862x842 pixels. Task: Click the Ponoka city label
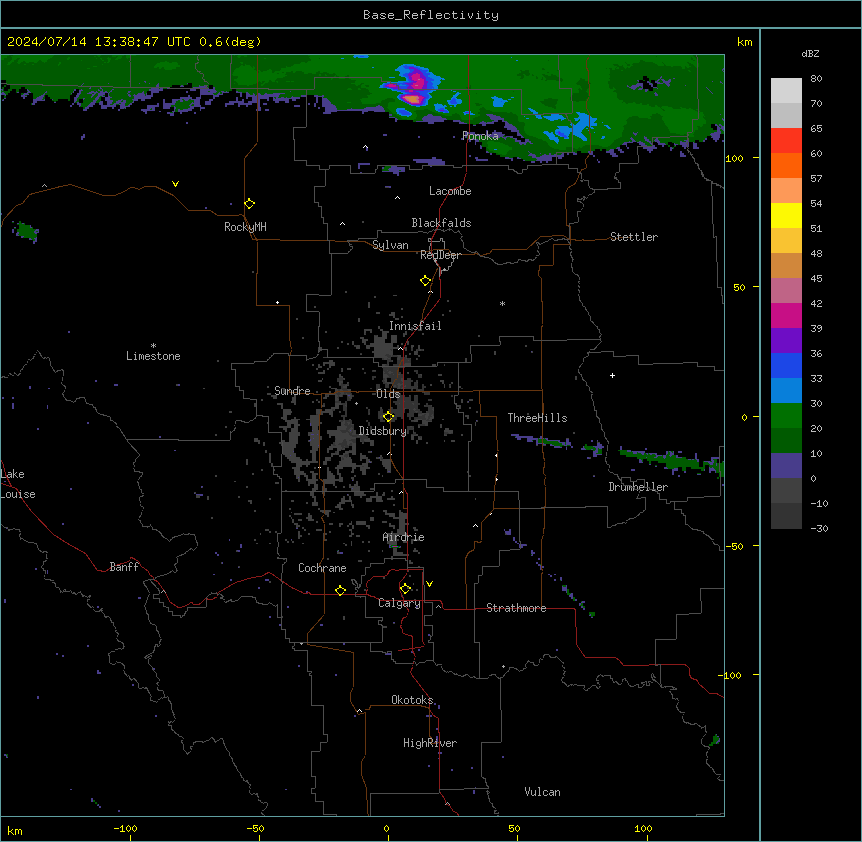pyautogui.click(x=480, y=136)
